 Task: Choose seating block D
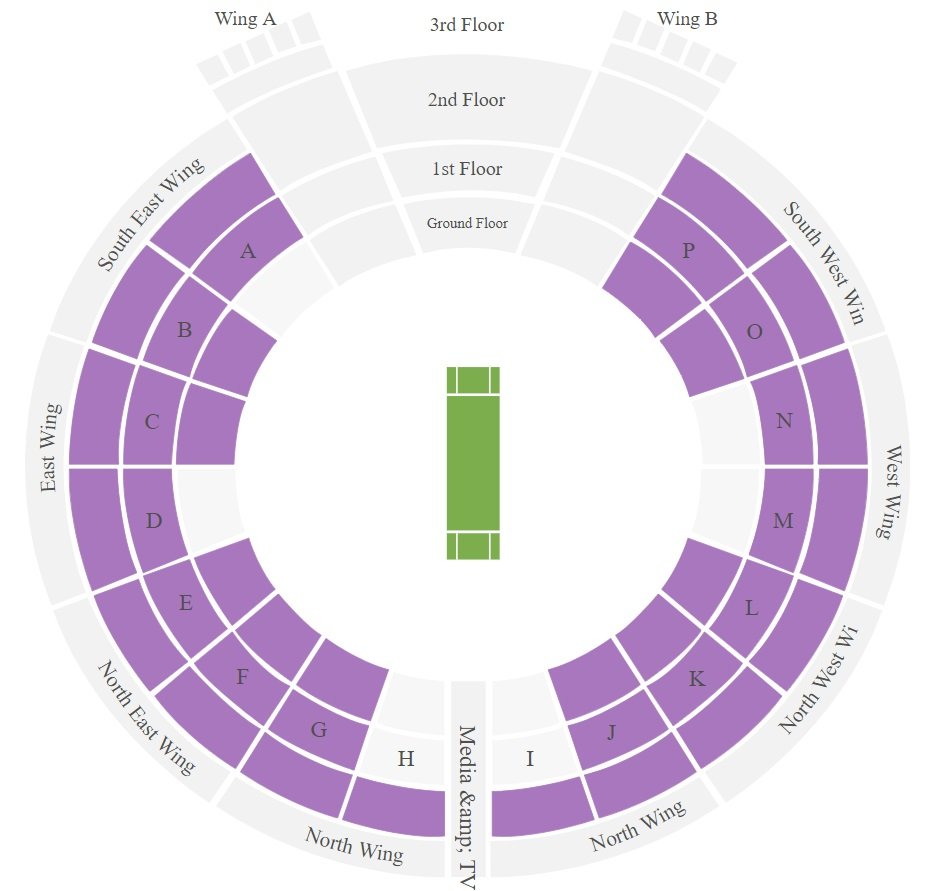pos(154,520)
